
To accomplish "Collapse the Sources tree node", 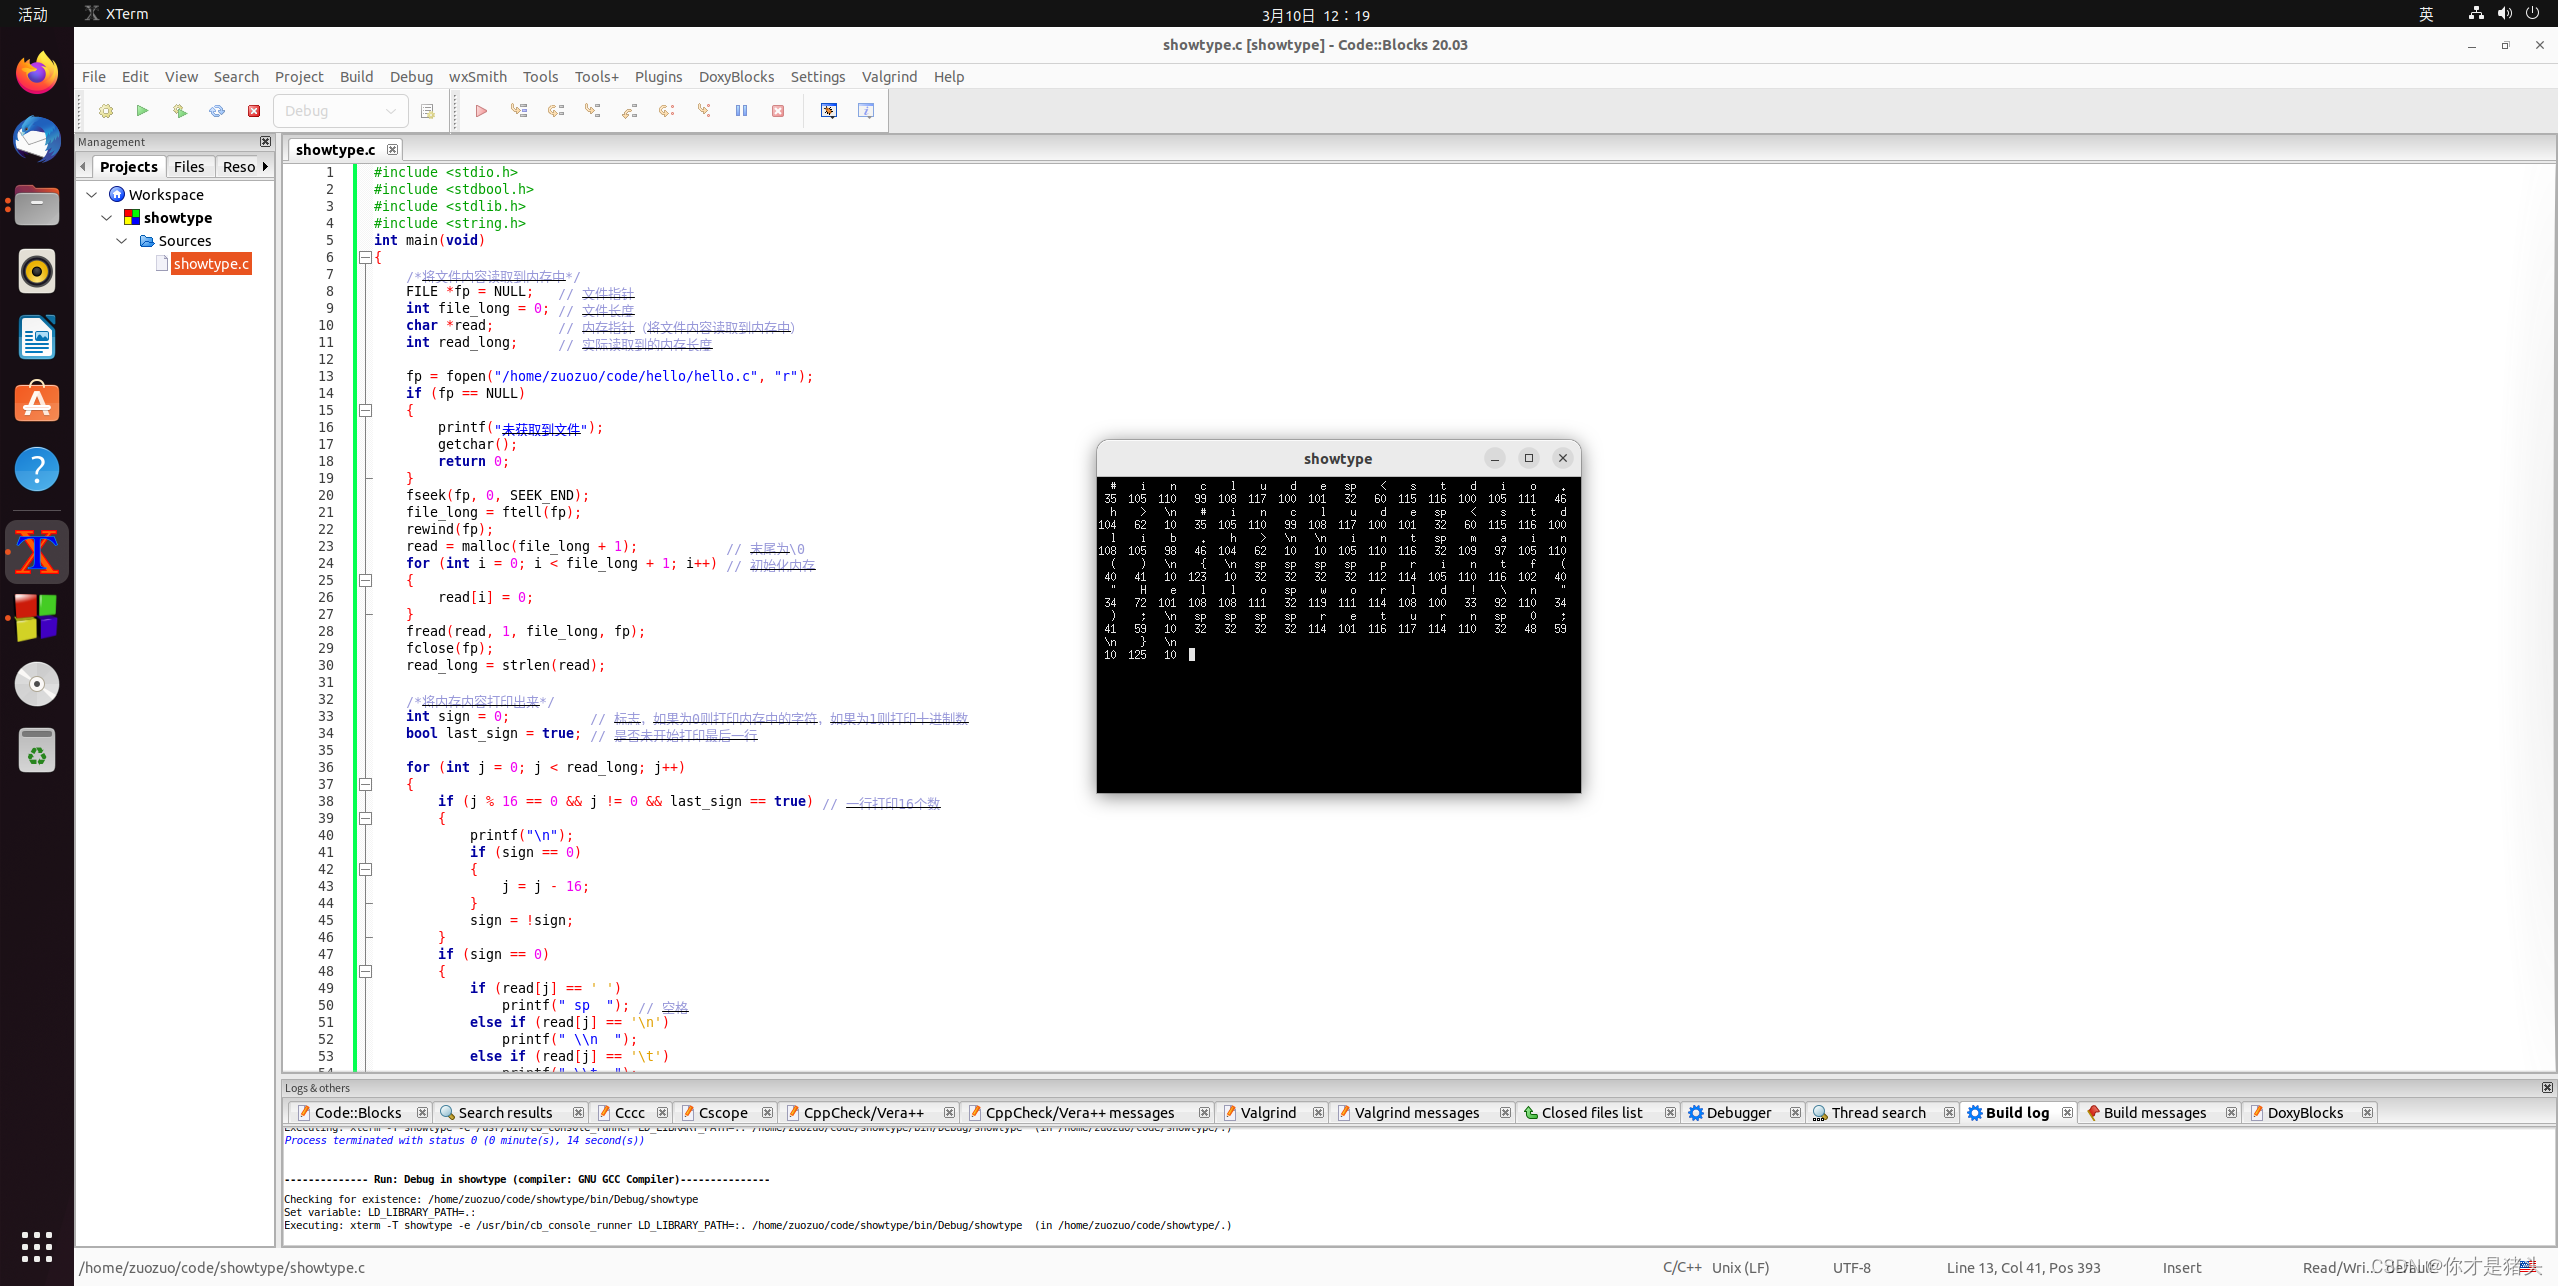I will [x=122, y=240].
